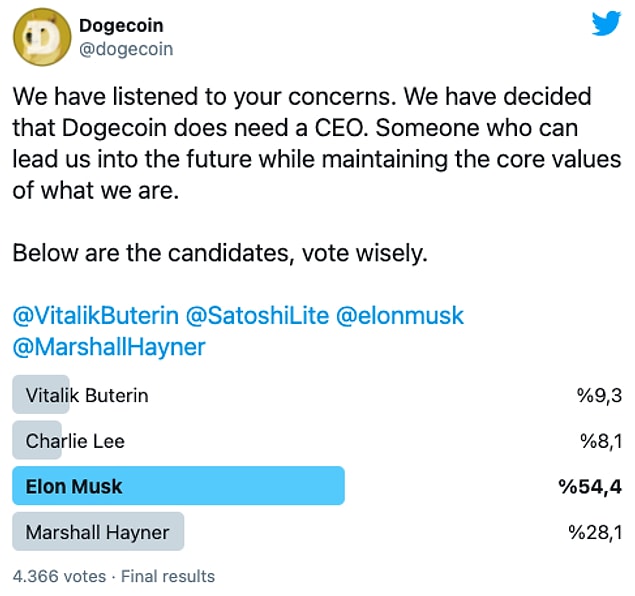The width and height of the screenshot is (635, 596).
Task: Open the @VitalikButerin mention
Action: click(x=96, y=315)
